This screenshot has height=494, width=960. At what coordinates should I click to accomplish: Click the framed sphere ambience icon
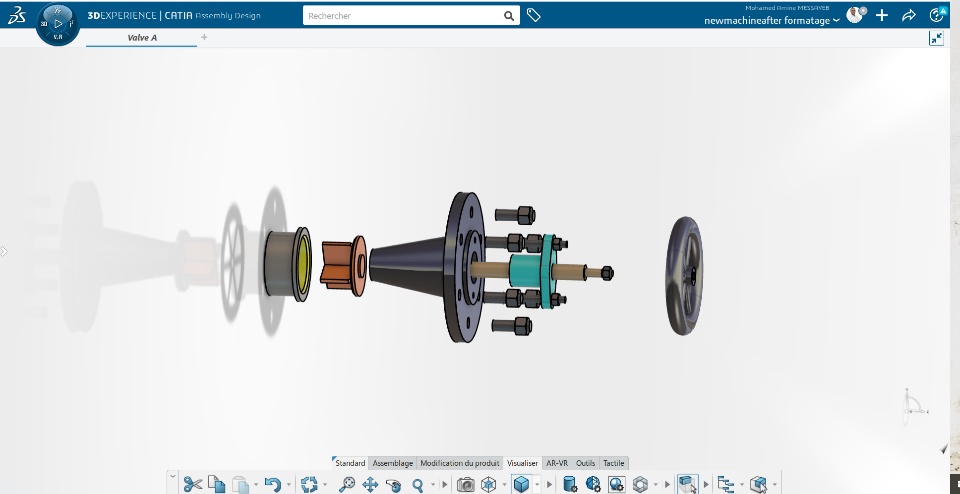pyautogui.click(x=617, y=484)
